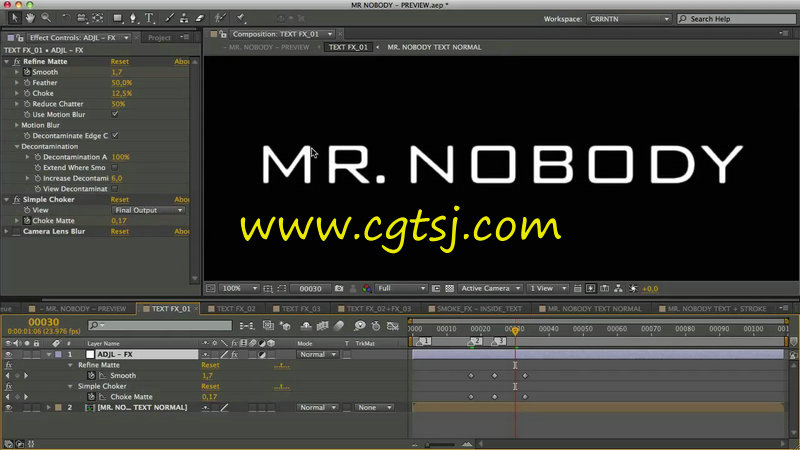
Task: Click the ADJL - FX layer label color
Action: pos(58,355)
